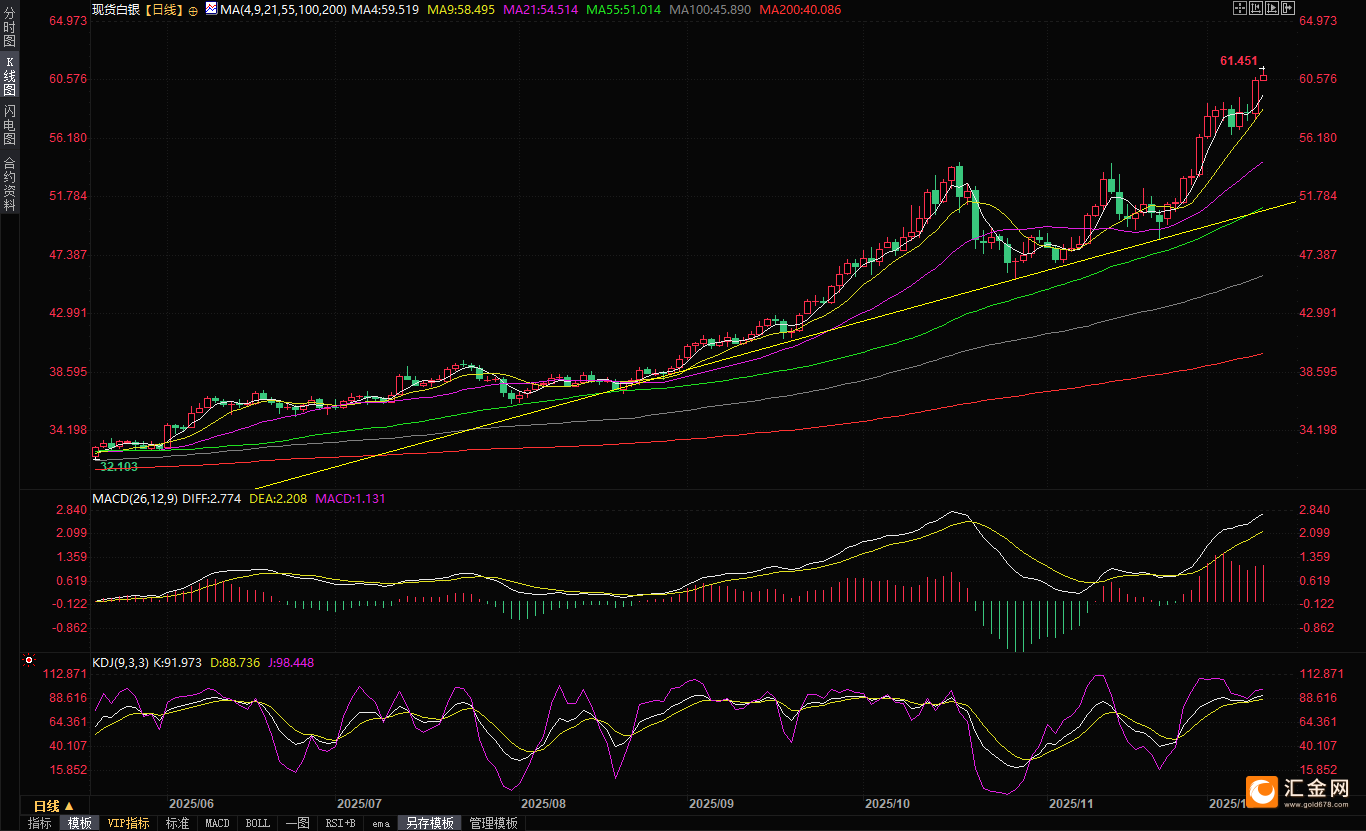Click the 2025/10 date axis label
Screen dimensions: 1366x831
[887, 803]
